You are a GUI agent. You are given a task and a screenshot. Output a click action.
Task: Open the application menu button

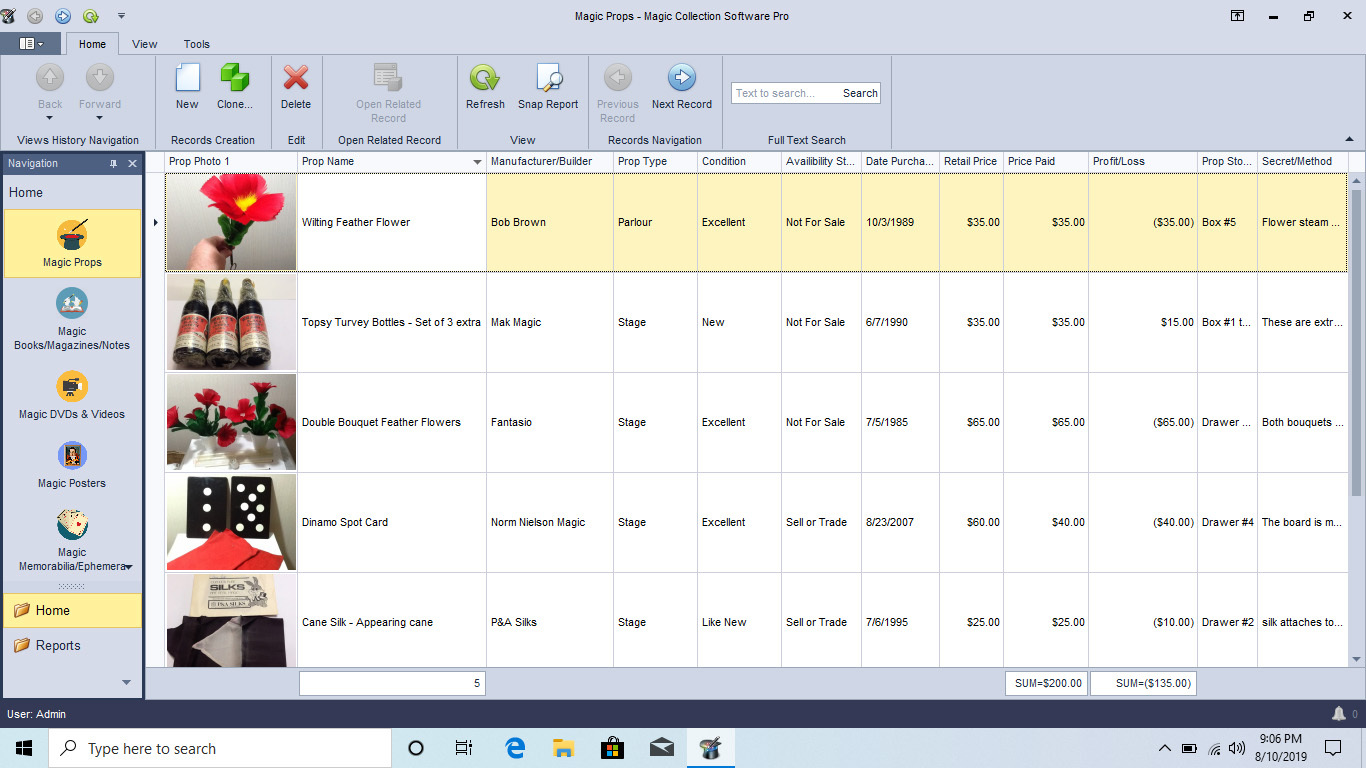[x=30, y=44]
